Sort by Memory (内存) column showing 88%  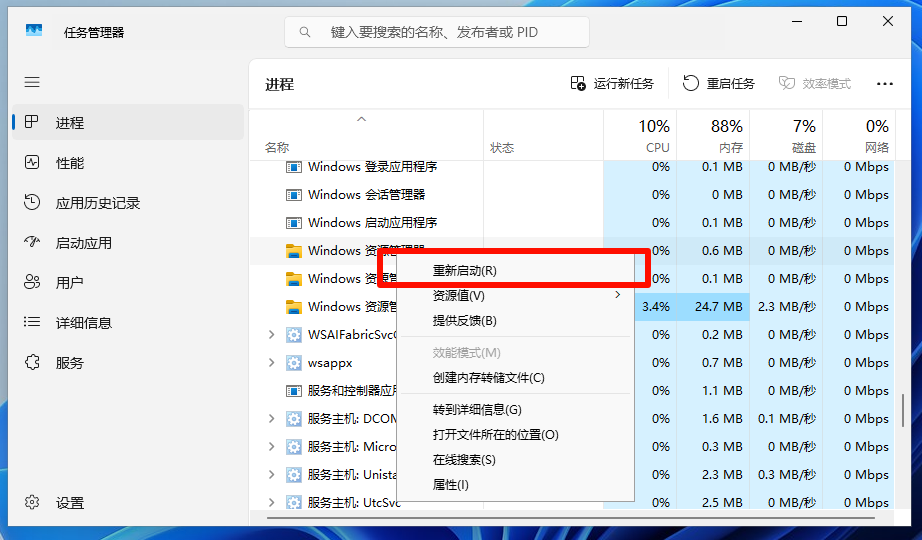pos(713,135)
